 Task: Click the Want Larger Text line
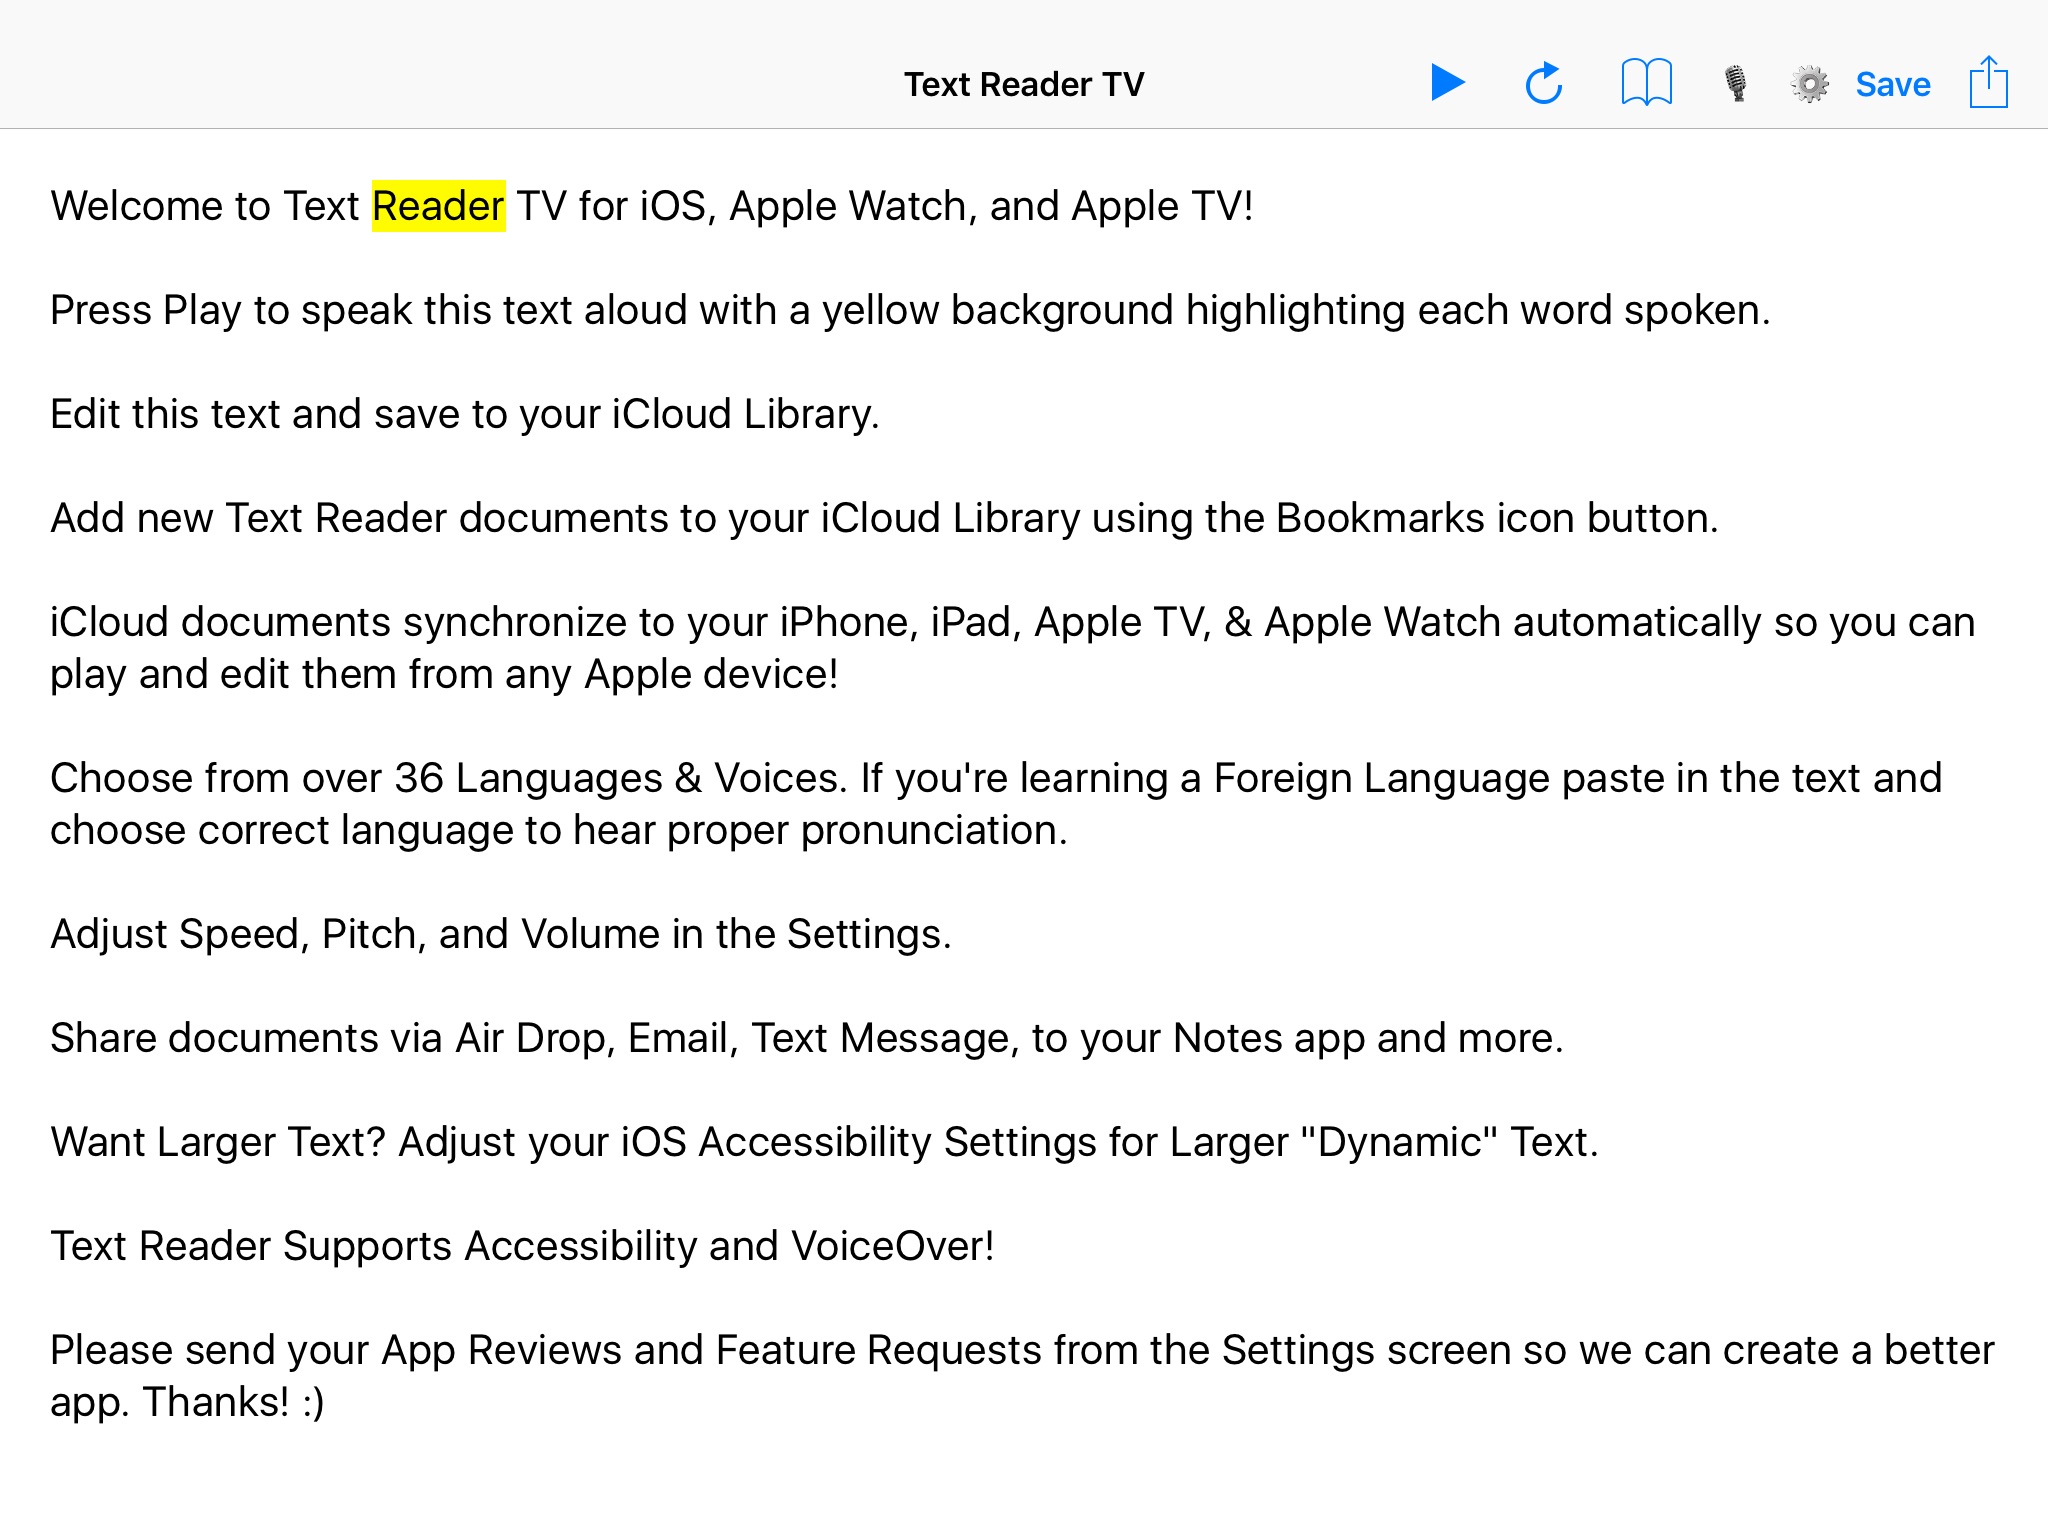pyautogui.click(x=824, y=1142)
